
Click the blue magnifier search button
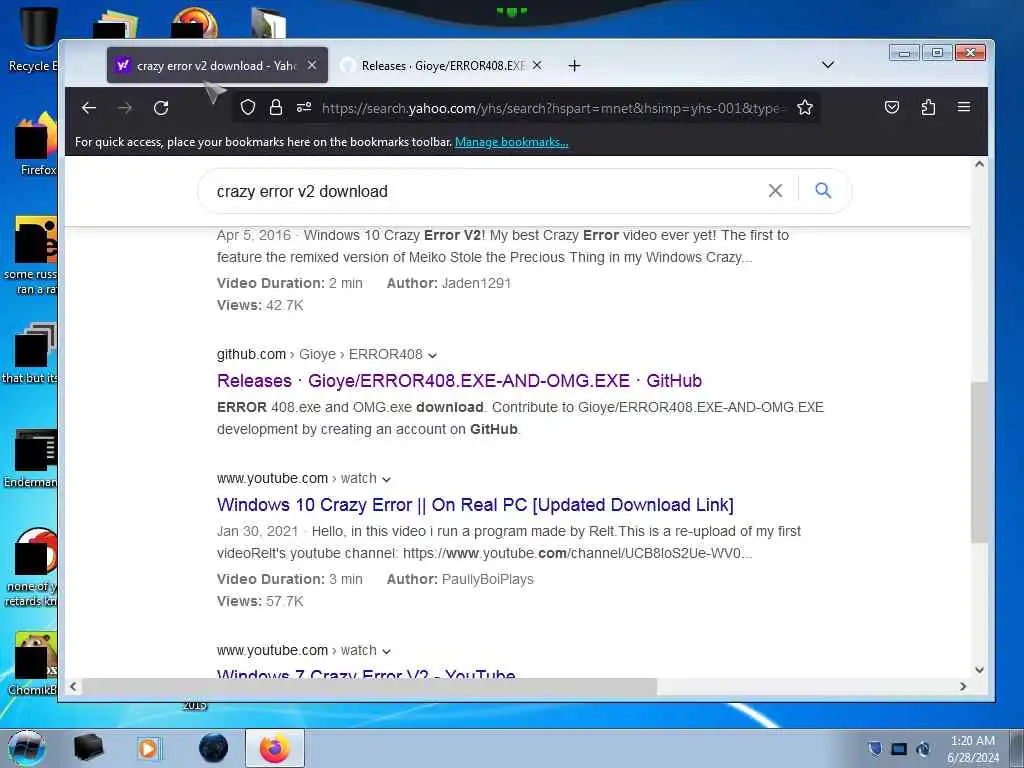pyautogui.click(x=823, y=190)
